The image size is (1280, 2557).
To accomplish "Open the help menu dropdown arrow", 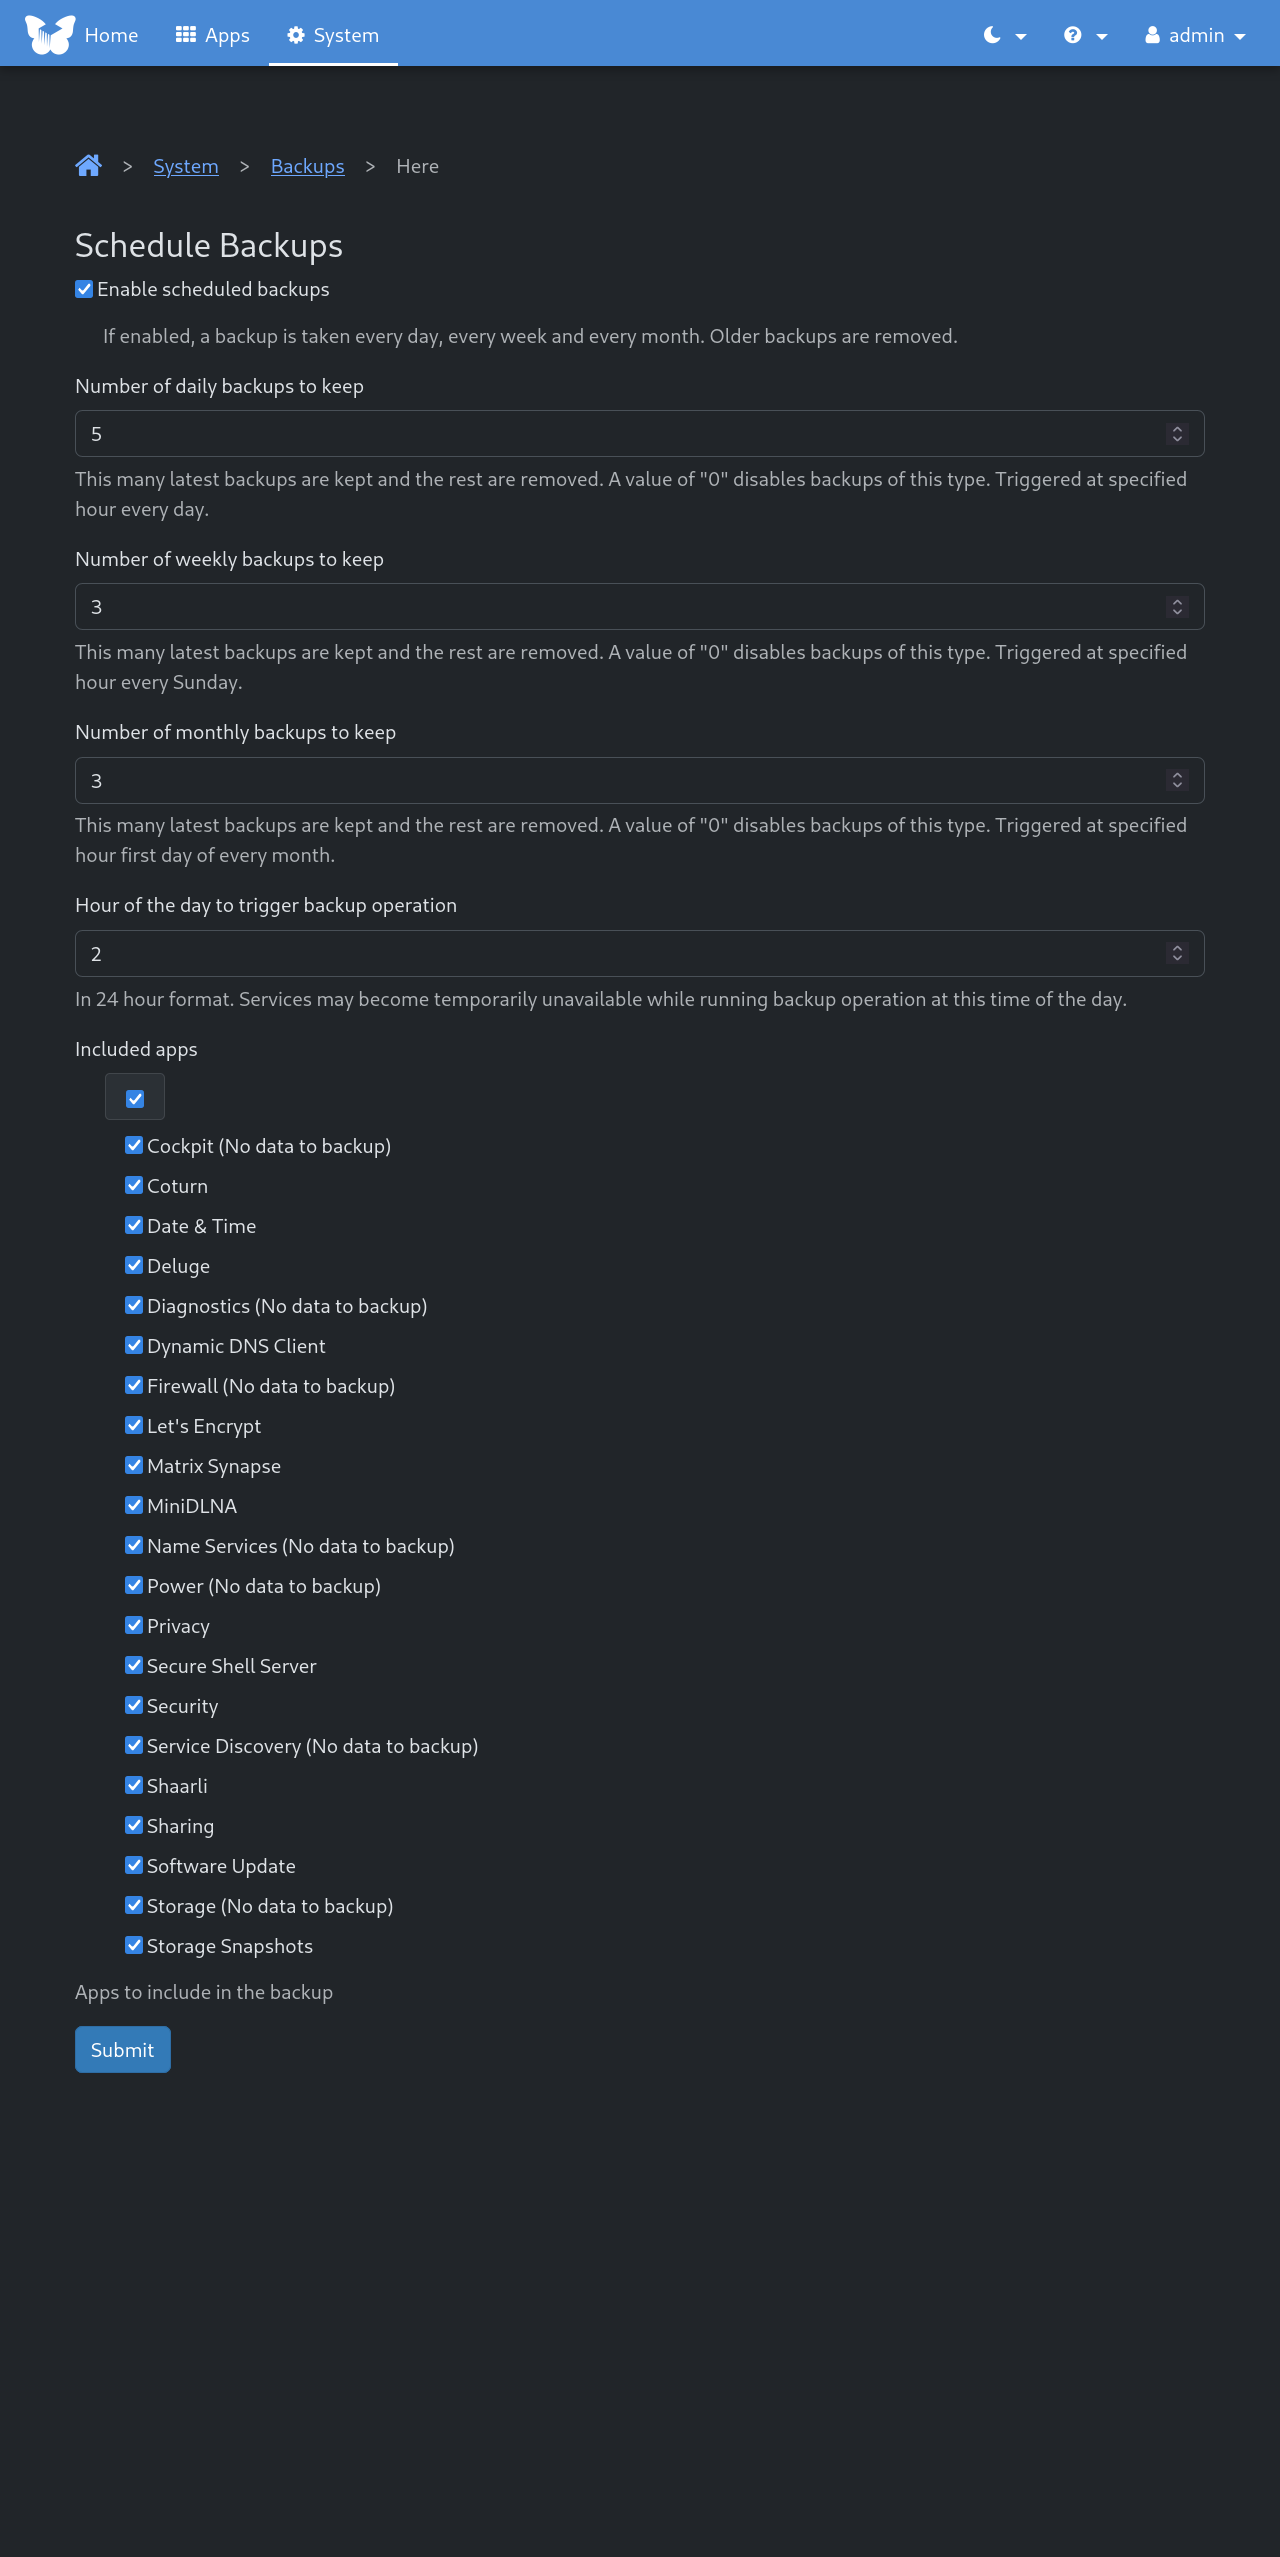I will point(1102,36).
